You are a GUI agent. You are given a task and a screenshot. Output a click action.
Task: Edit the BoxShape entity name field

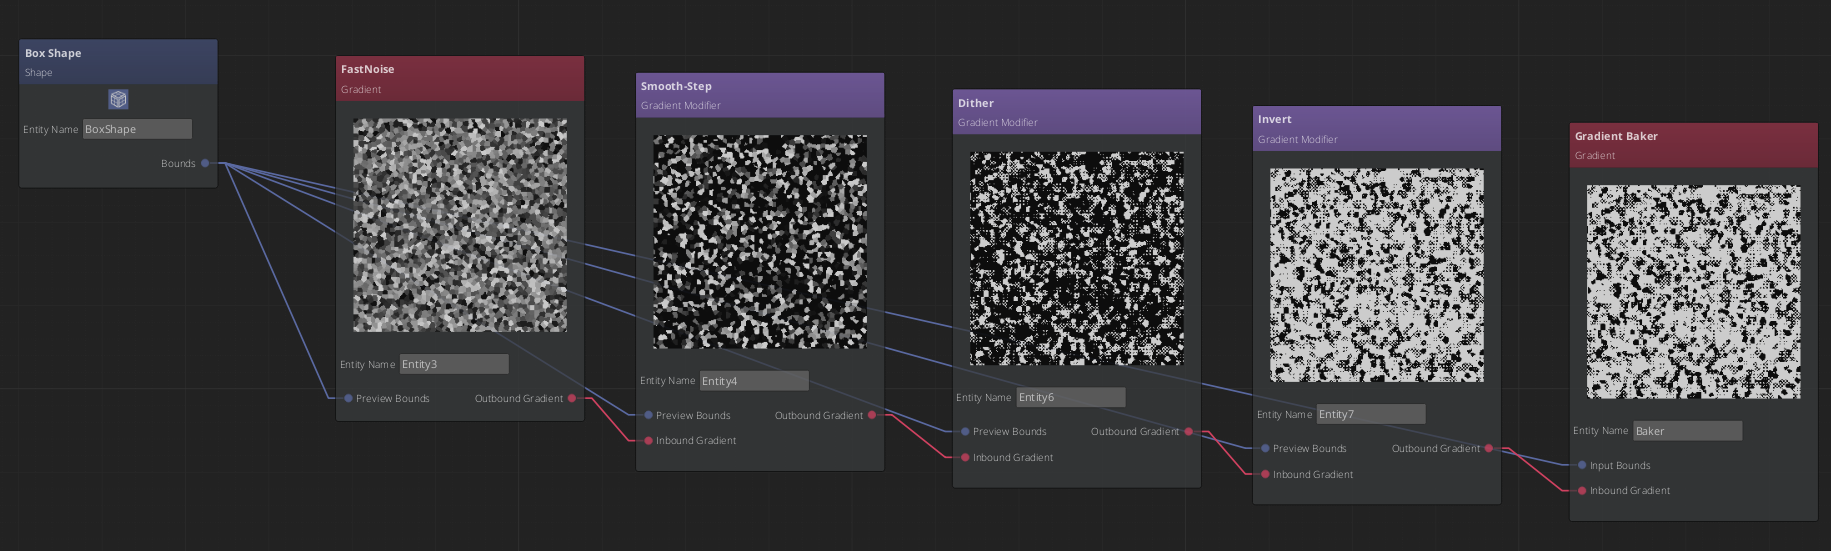137,129
